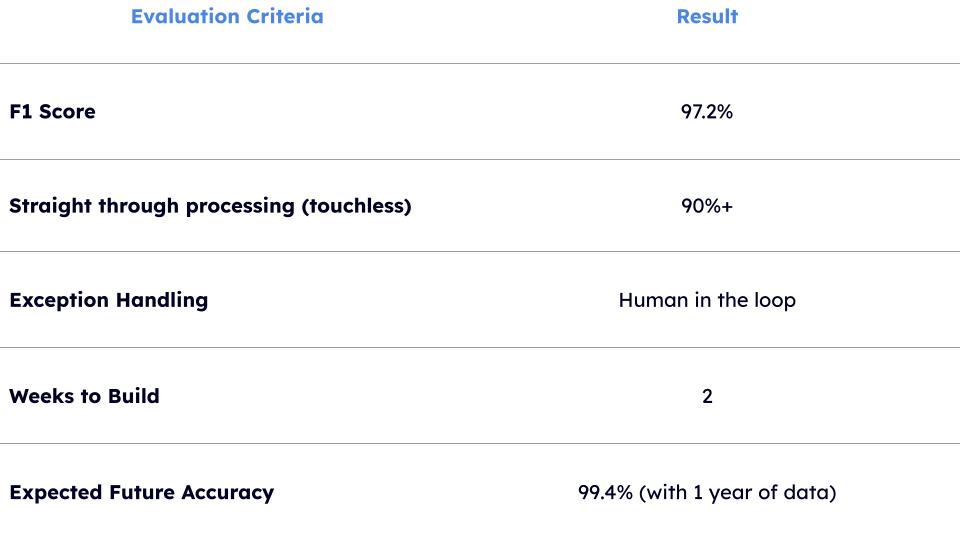
Task: Select the Exception Handling row label
Action: 108,300
